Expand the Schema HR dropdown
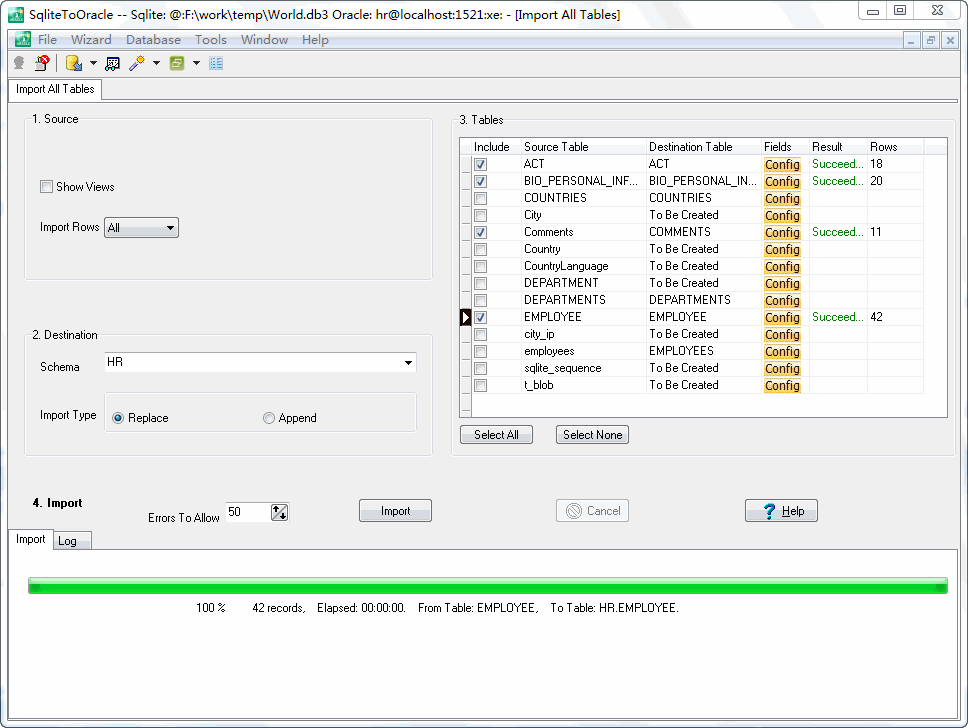968x728 pixels. pyautogui.click(x=408, y=363)
